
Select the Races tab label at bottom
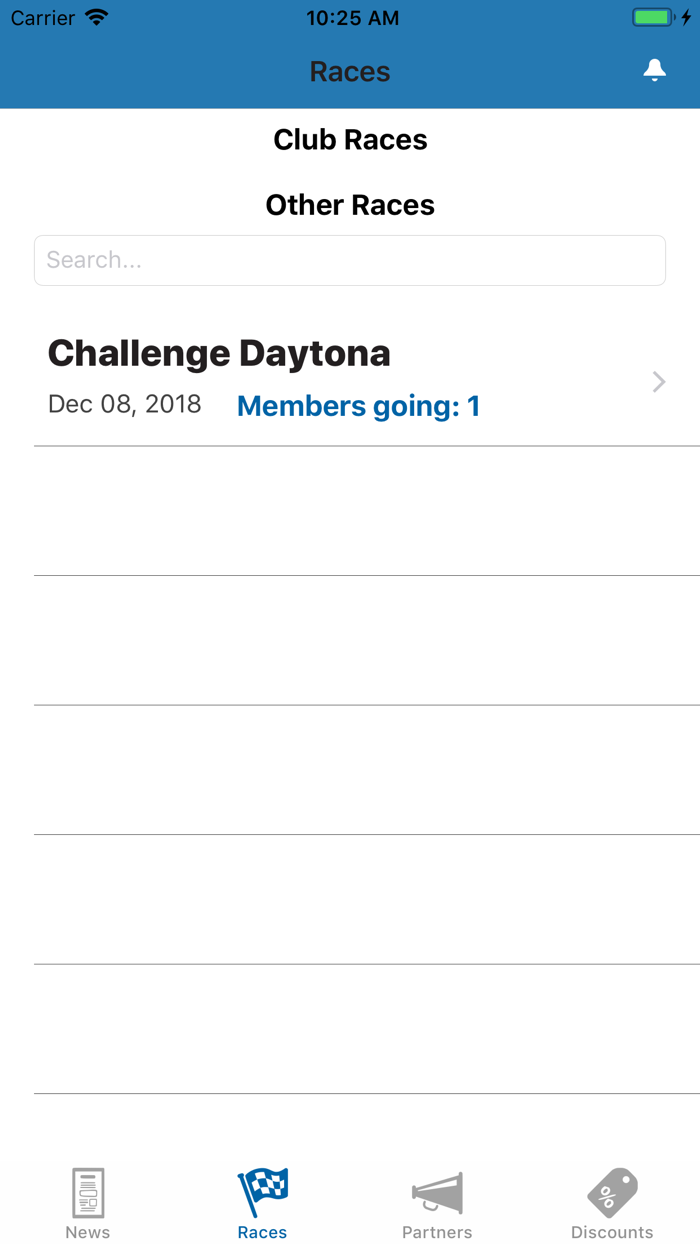tap(263, 1232)
